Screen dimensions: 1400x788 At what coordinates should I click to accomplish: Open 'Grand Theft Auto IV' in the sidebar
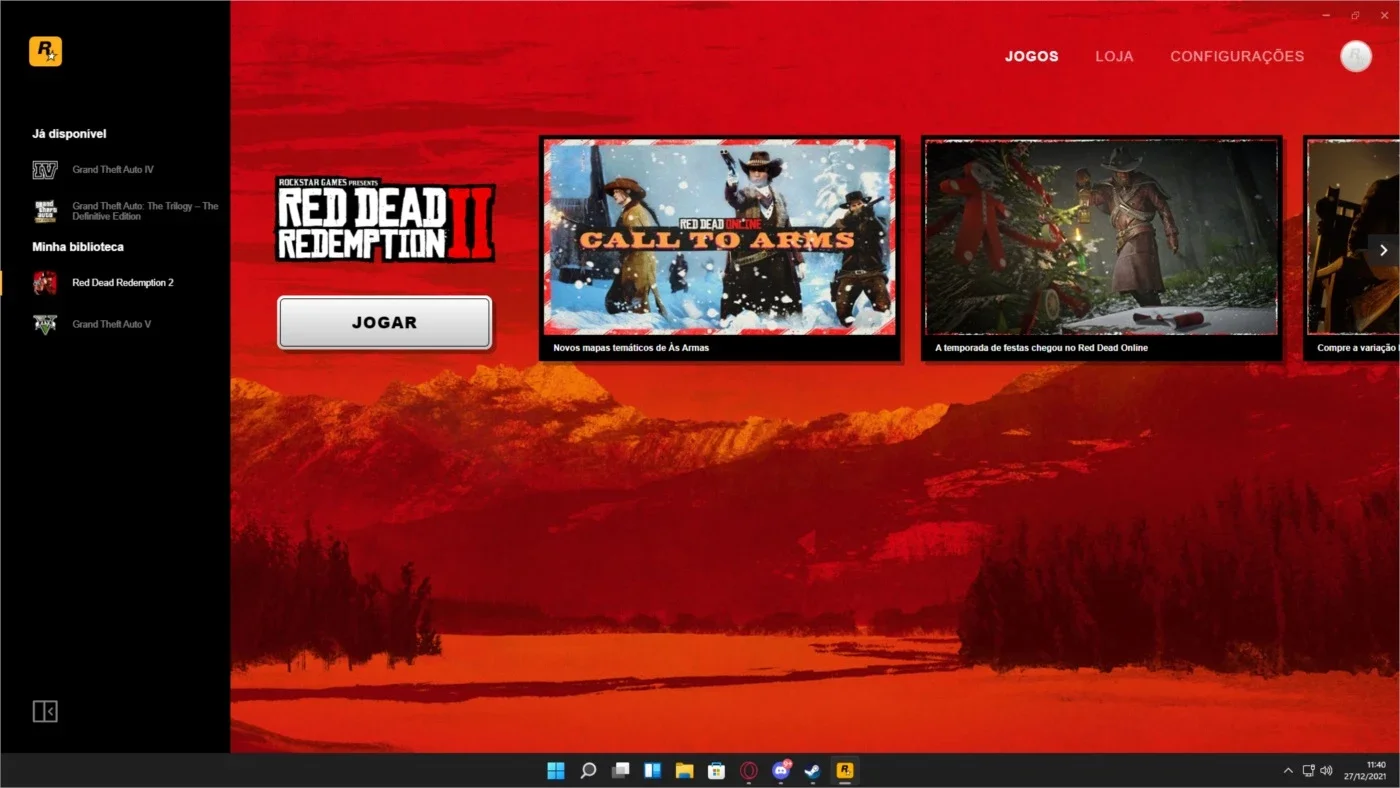click(x=113, y=170)
